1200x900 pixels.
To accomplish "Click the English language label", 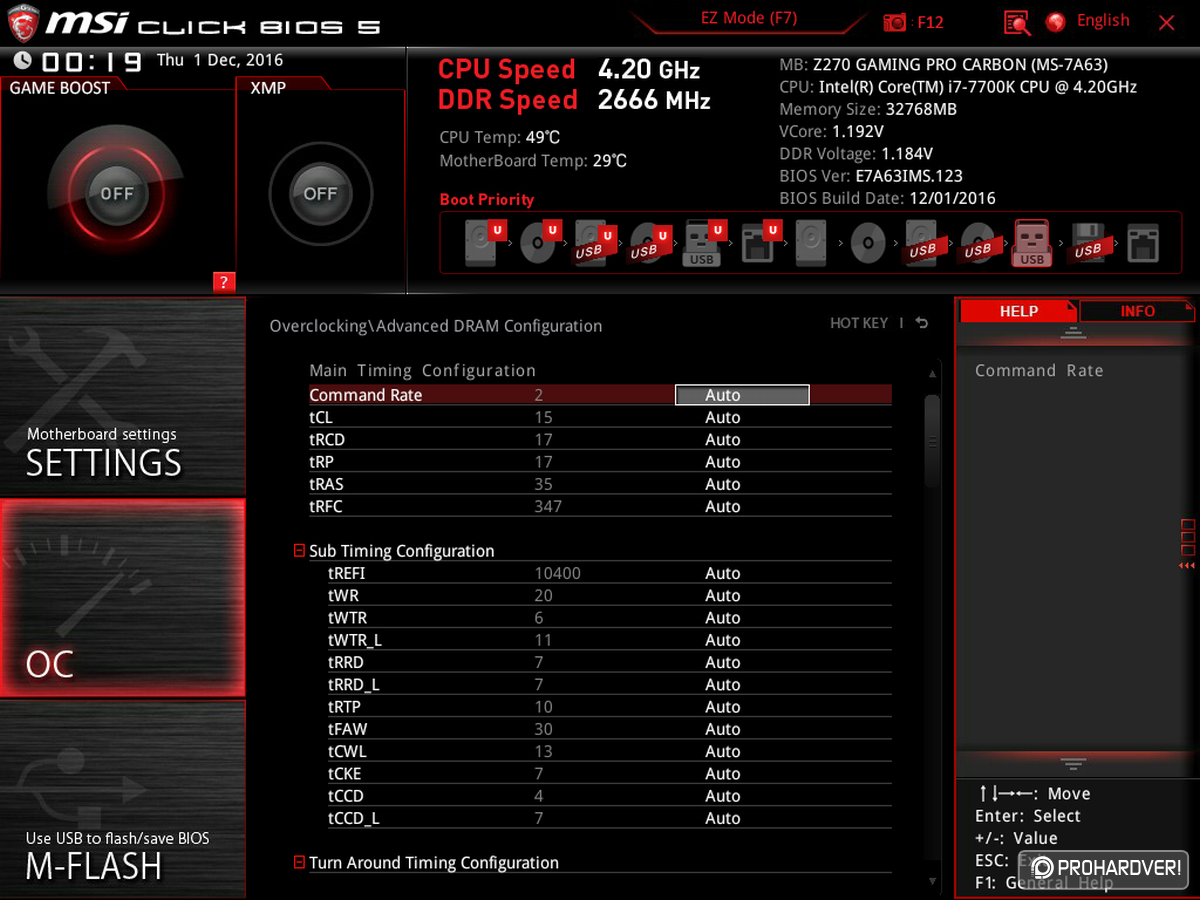I will click(x=1103, y=21).
